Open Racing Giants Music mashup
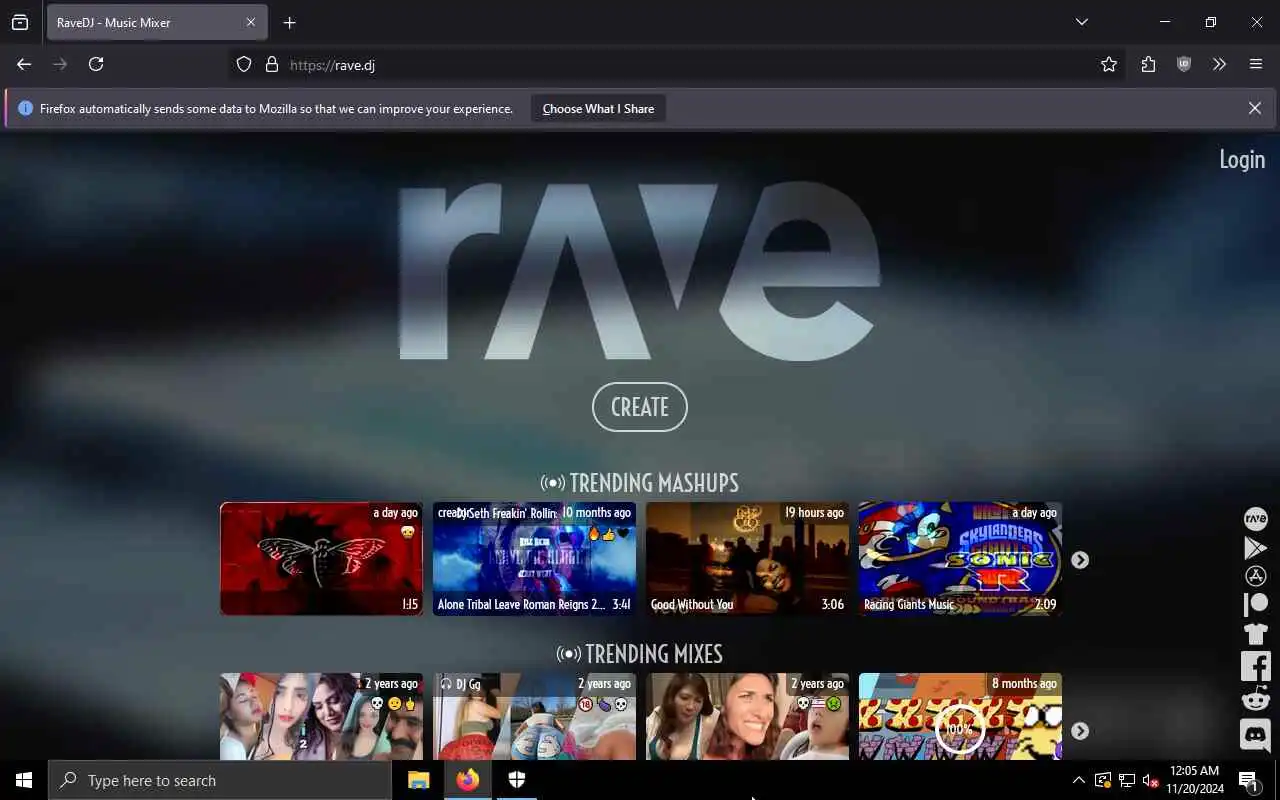Viewport: 1280px width, 800px height. tap(960, 558)
